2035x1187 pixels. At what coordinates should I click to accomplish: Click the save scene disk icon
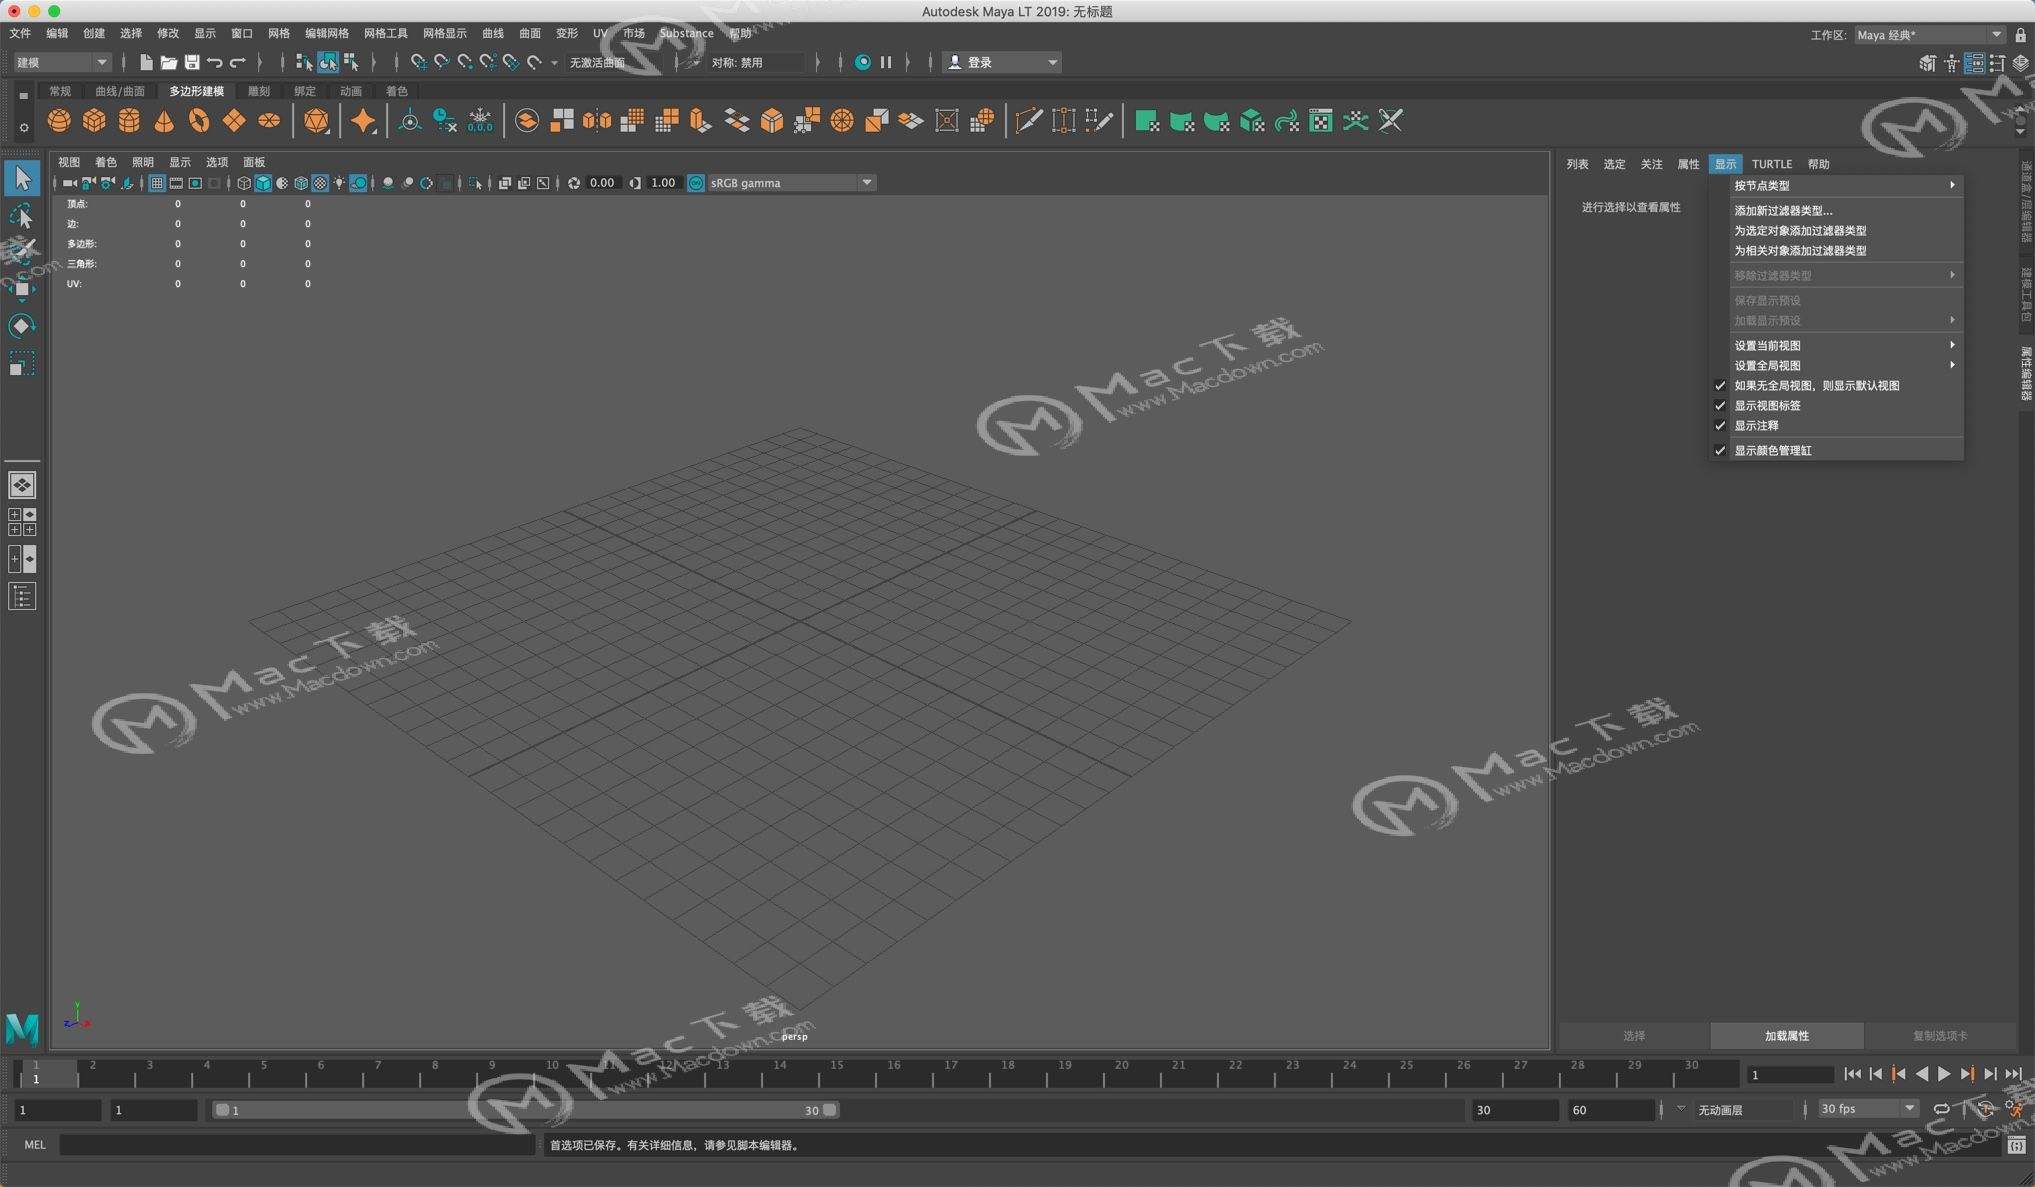(x=192, y=62)
